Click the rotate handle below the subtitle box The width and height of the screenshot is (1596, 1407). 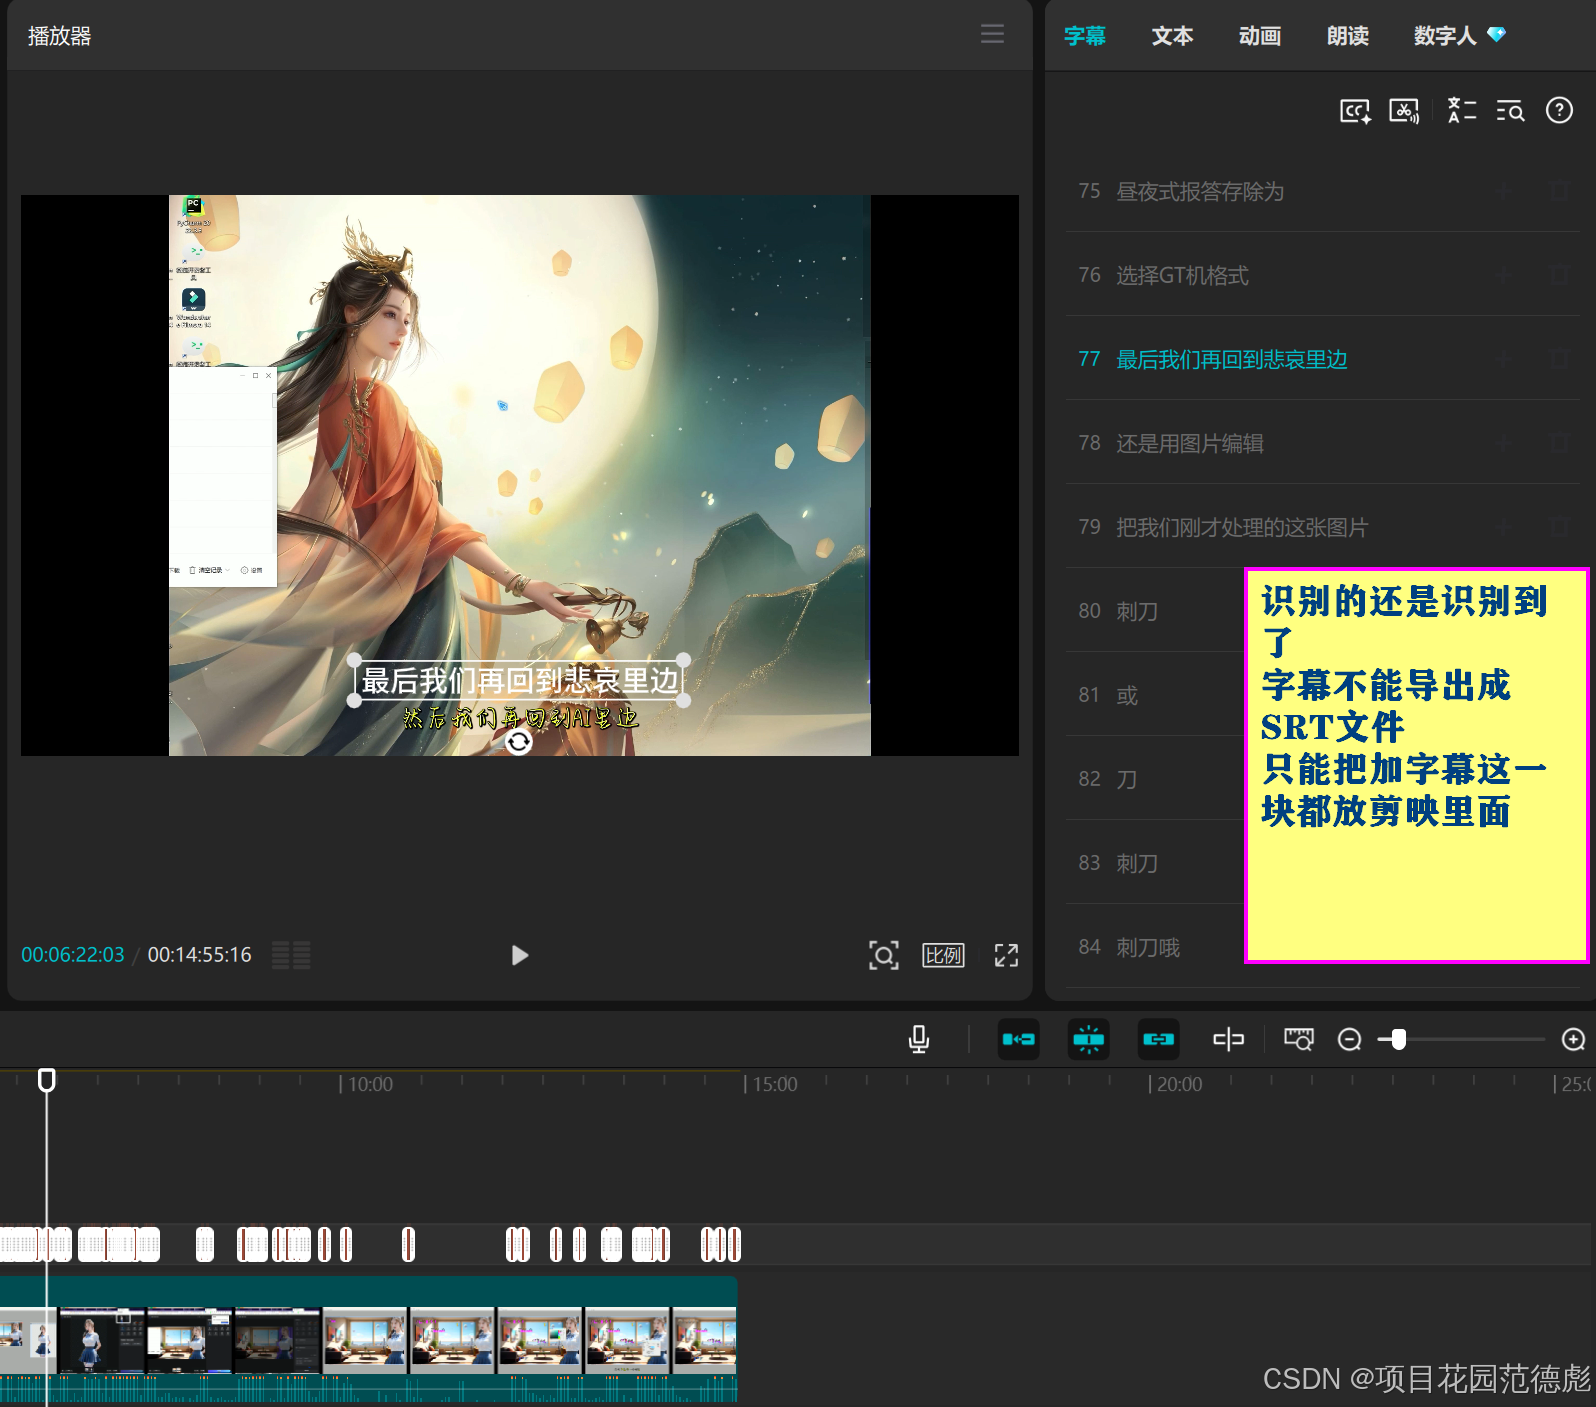click(x=518, y=742)
